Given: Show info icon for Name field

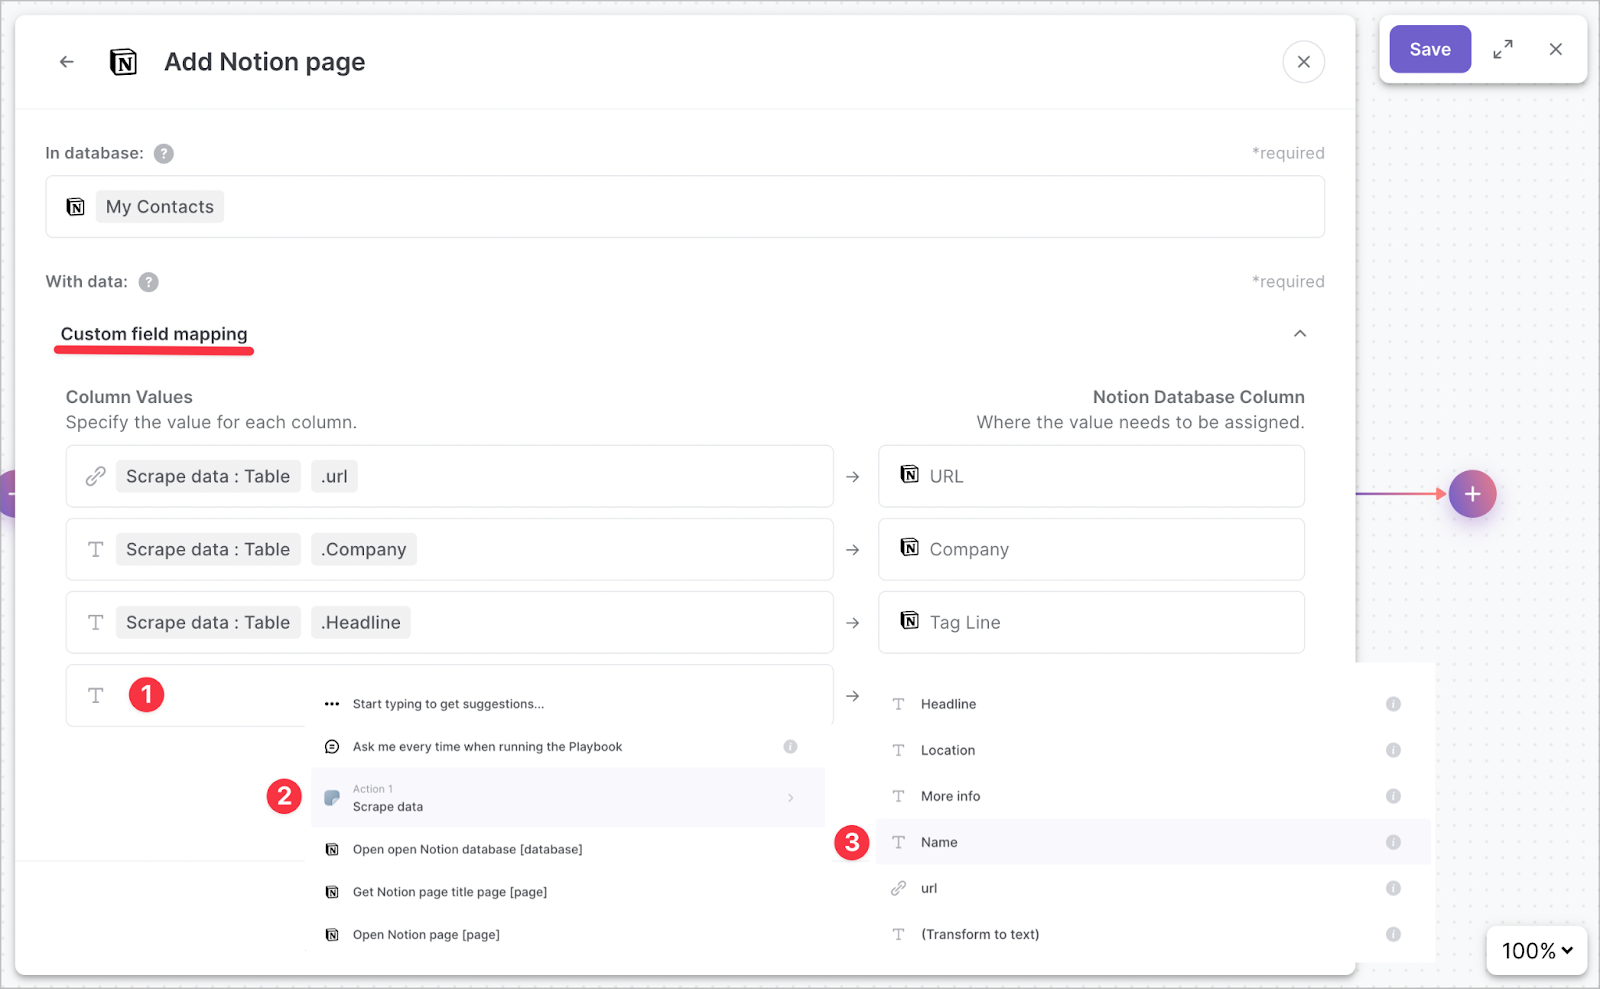Looking at the screenshot, I should (x=1393, y=843).
